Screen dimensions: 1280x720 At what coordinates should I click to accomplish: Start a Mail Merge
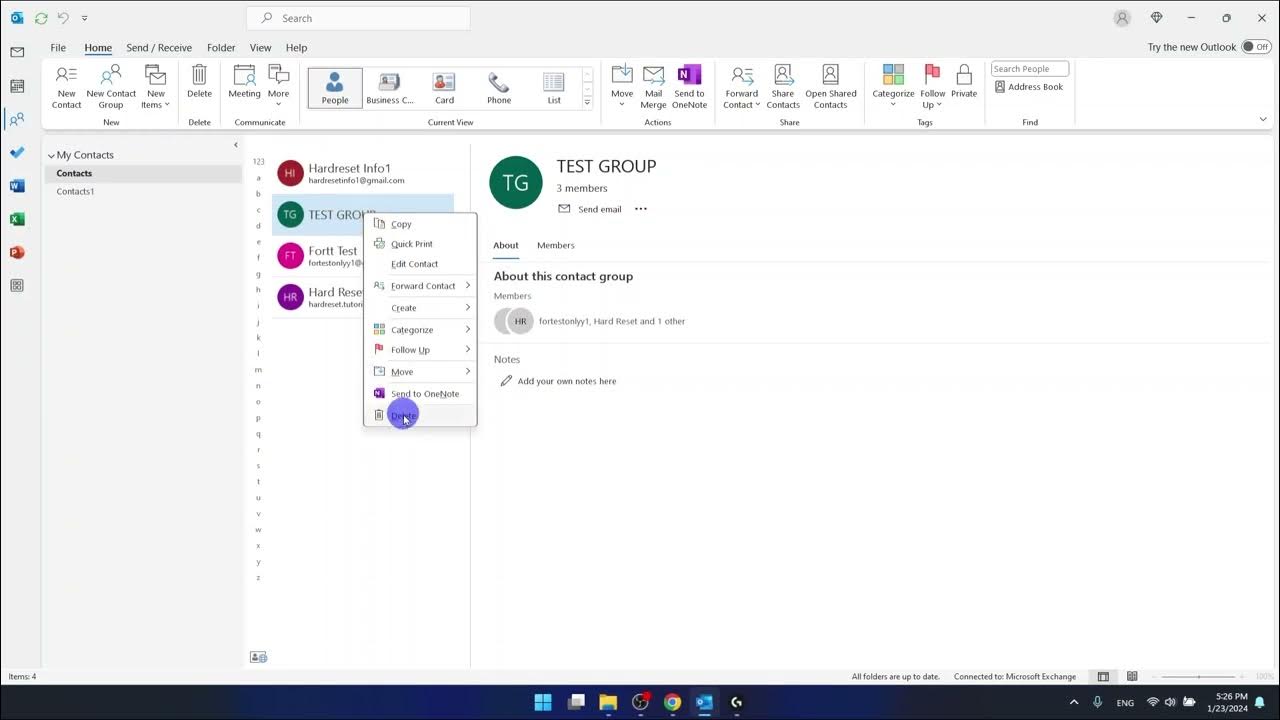click(x=653, y=87)
